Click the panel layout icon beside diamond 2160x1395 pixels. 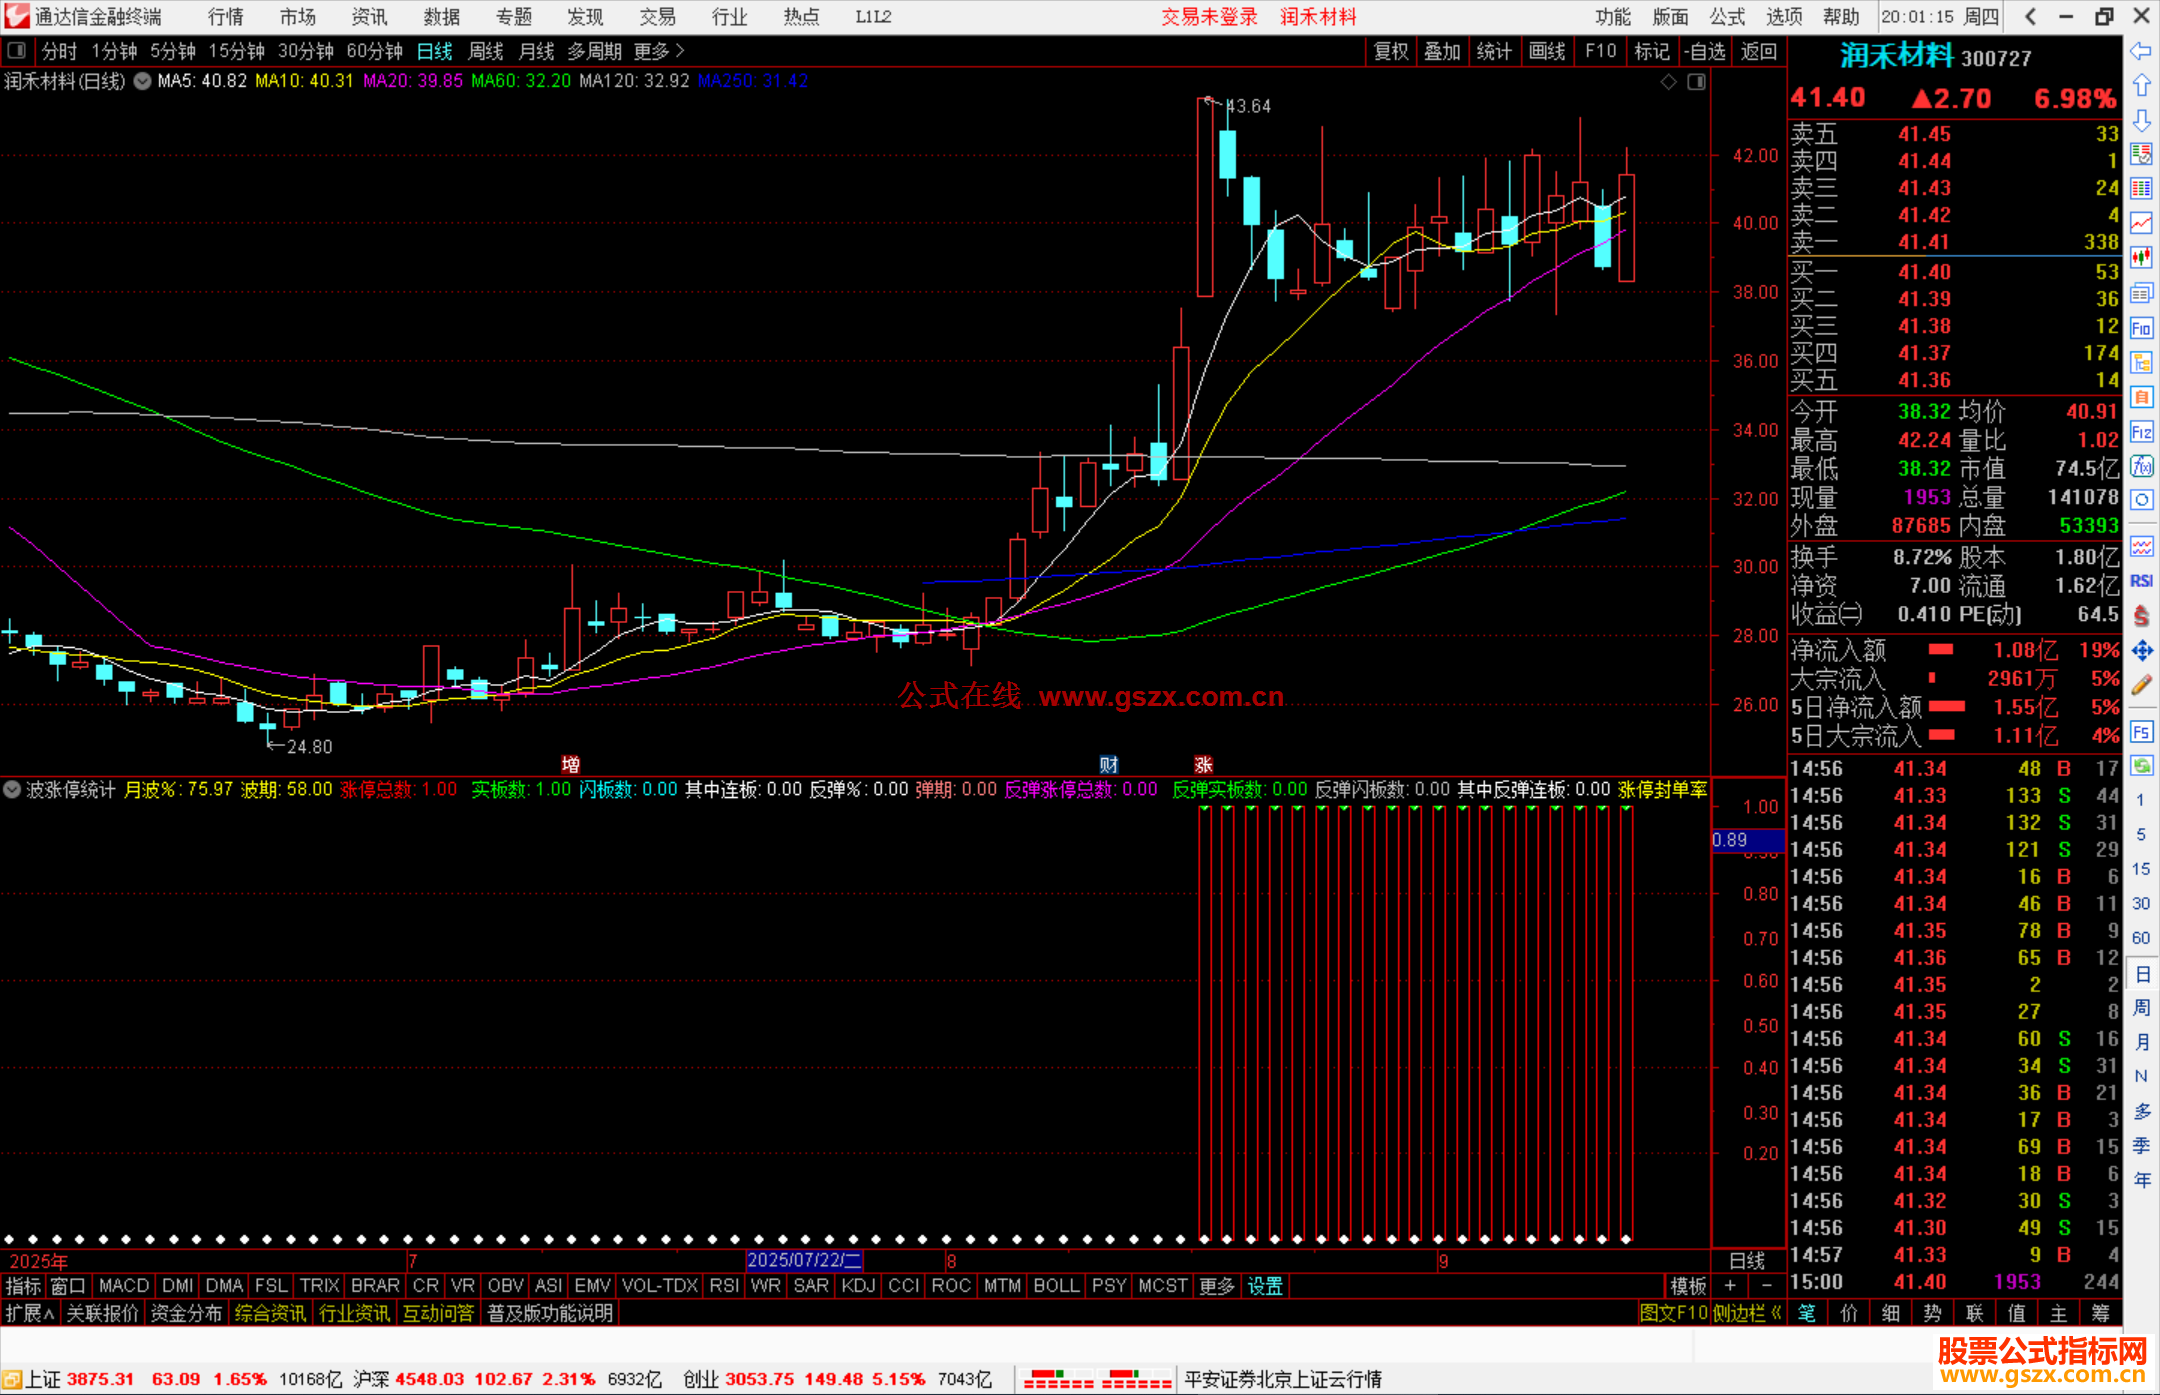click(x=1696, y=82)
